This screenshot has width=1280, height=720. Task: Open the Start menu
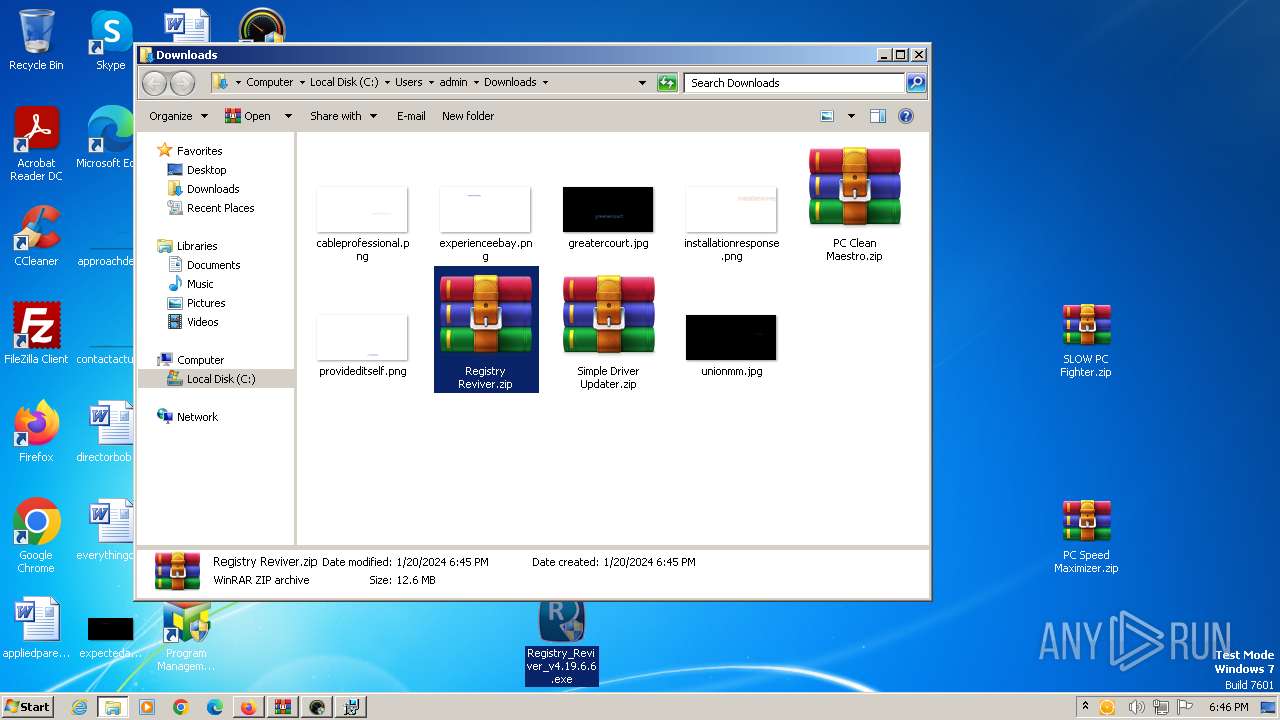[x=28, y=707]
